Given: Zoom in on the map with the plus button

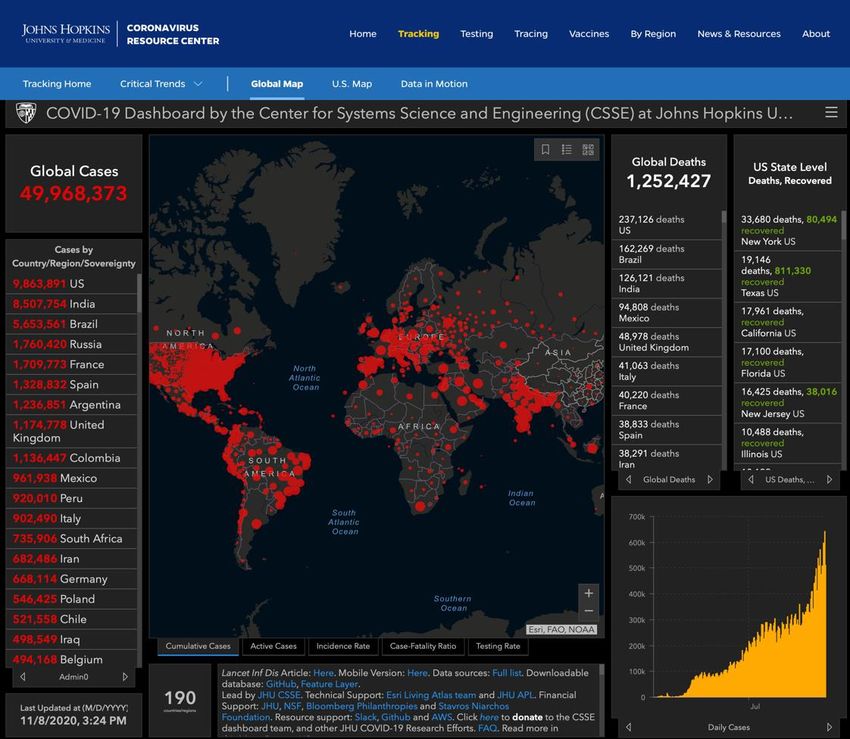Looking at the screenshot, I should coord(589,593).
